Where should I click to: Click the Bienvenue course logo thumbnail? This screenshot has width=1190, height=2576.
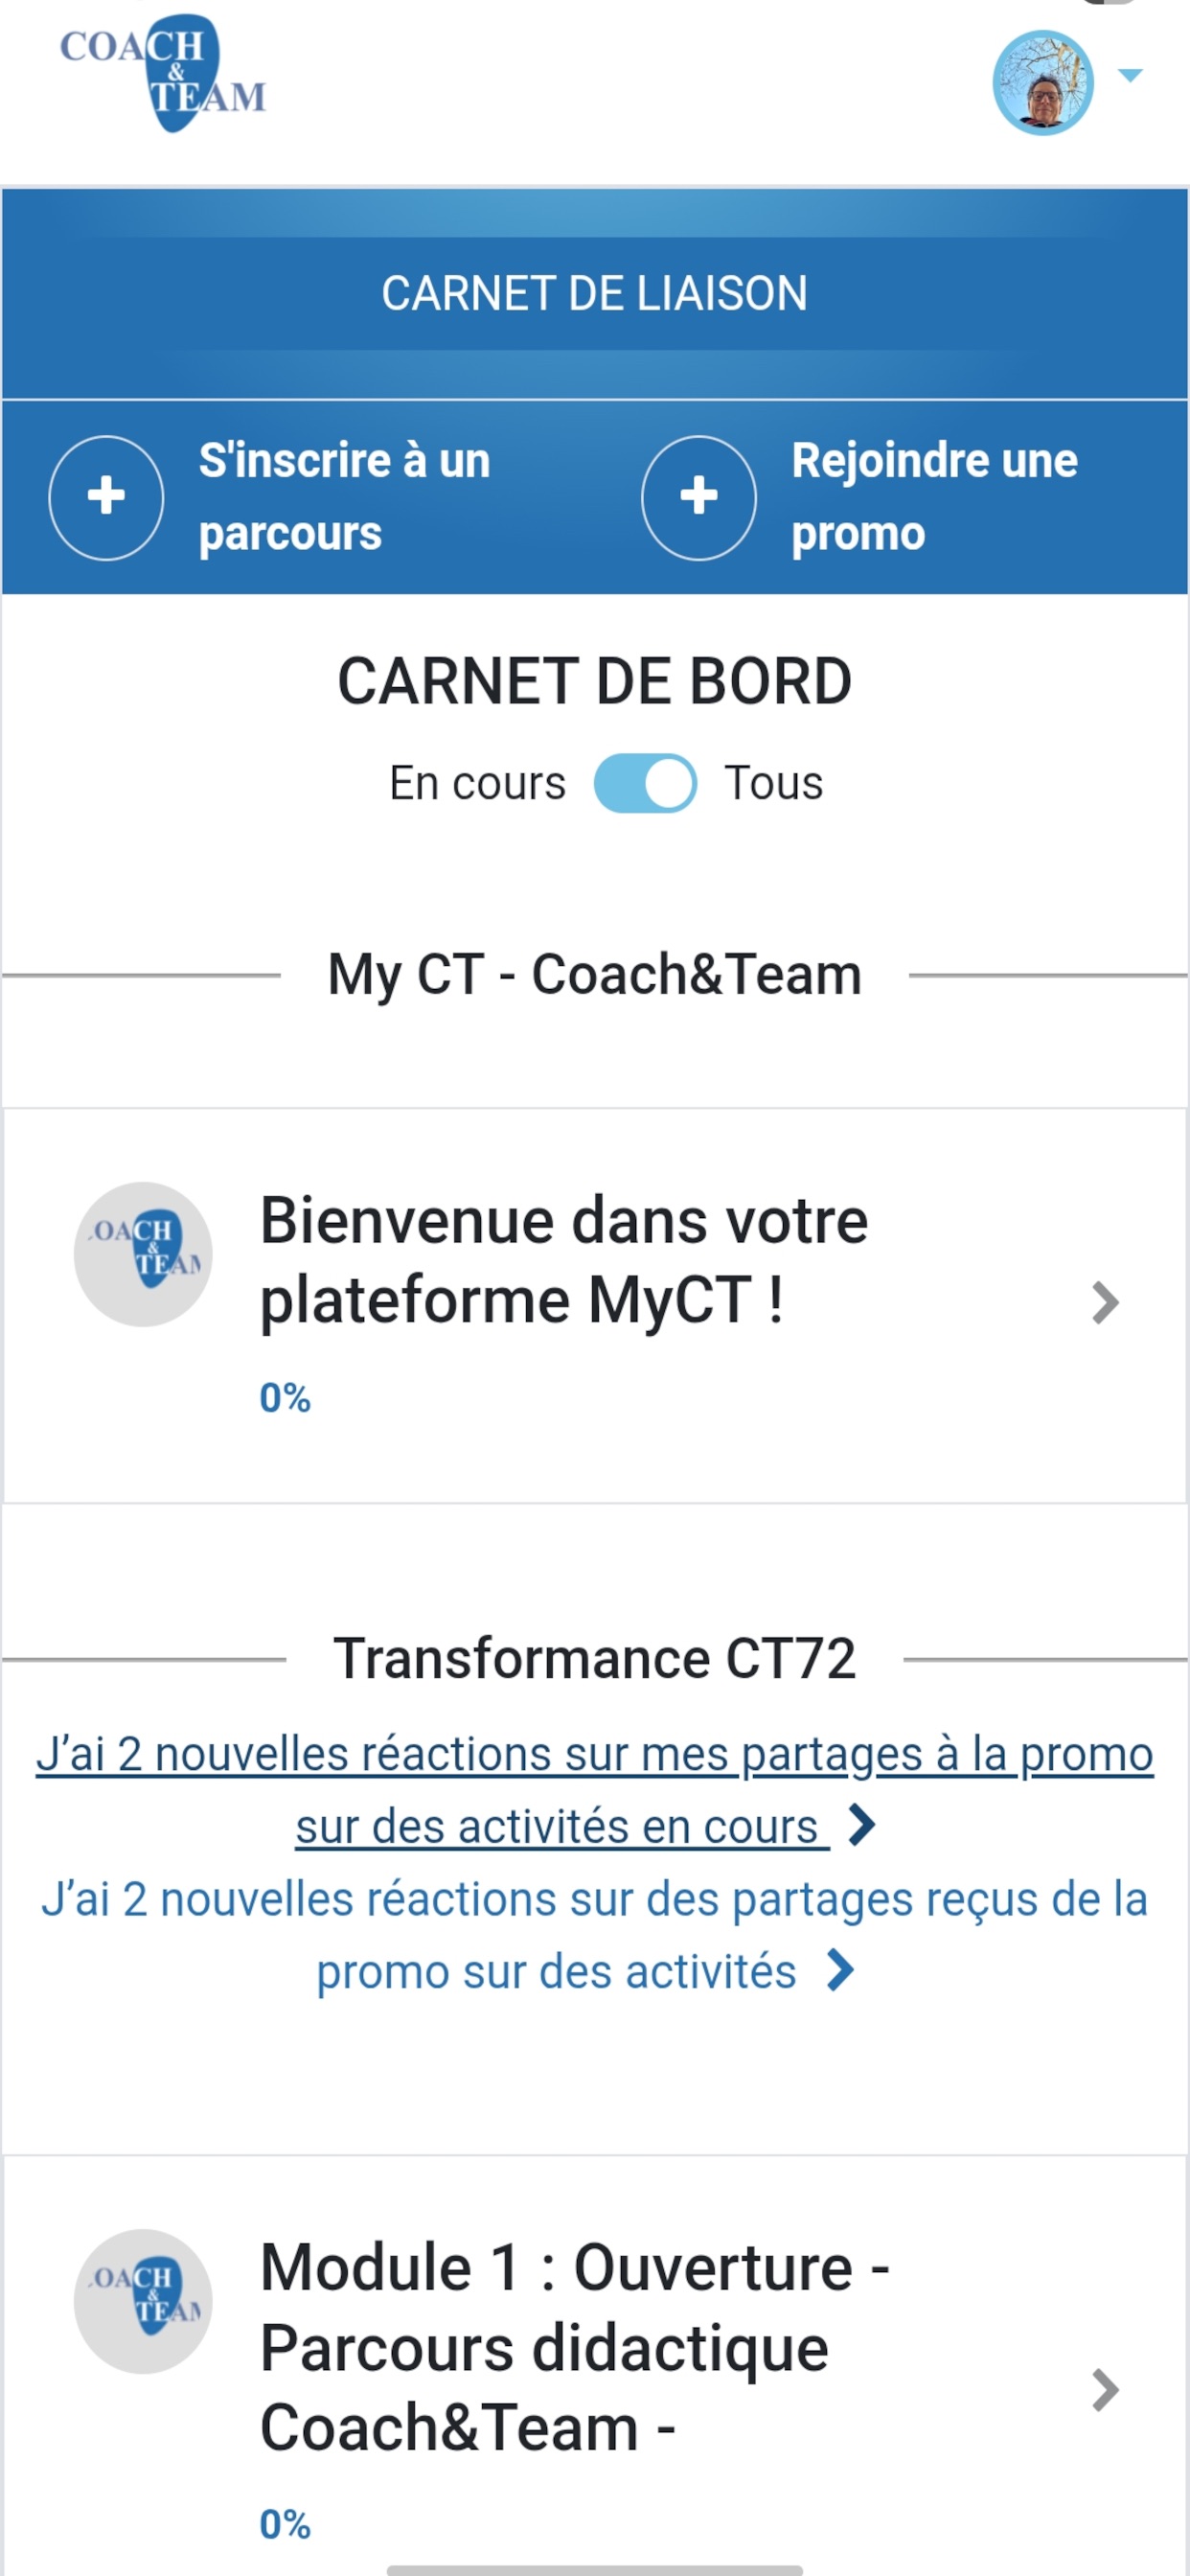point(143,1254)
